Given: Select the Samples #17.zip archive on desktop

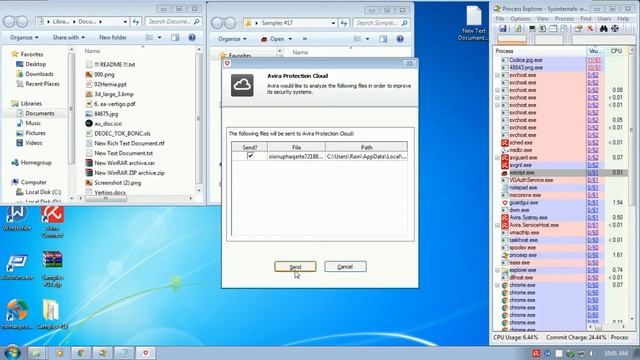Looking at the screenshot, I should pos(52,269).
